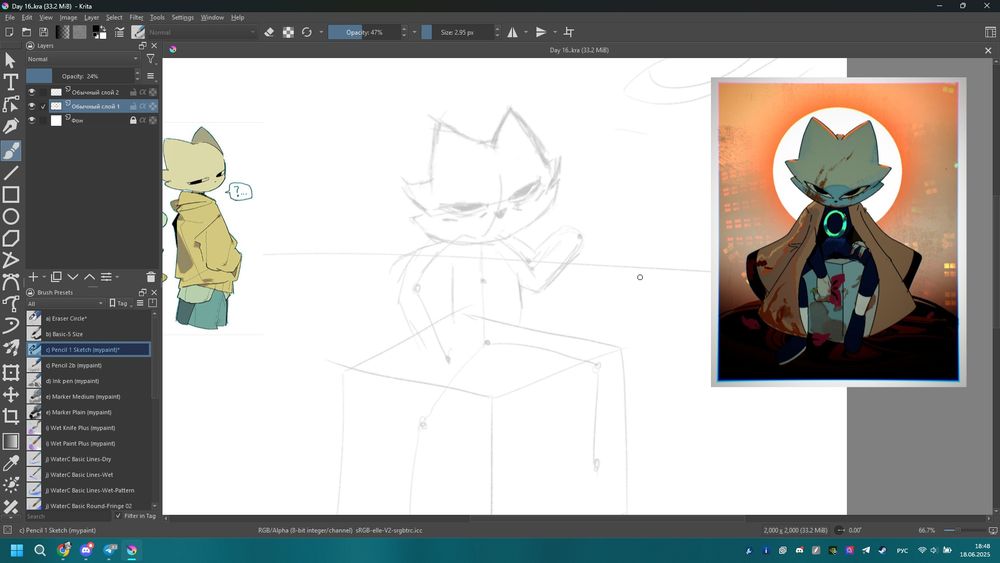This screenshot has height=563, width=1000.
Task: Select the Shape Select arrow tool
Action: pos(10,61)
